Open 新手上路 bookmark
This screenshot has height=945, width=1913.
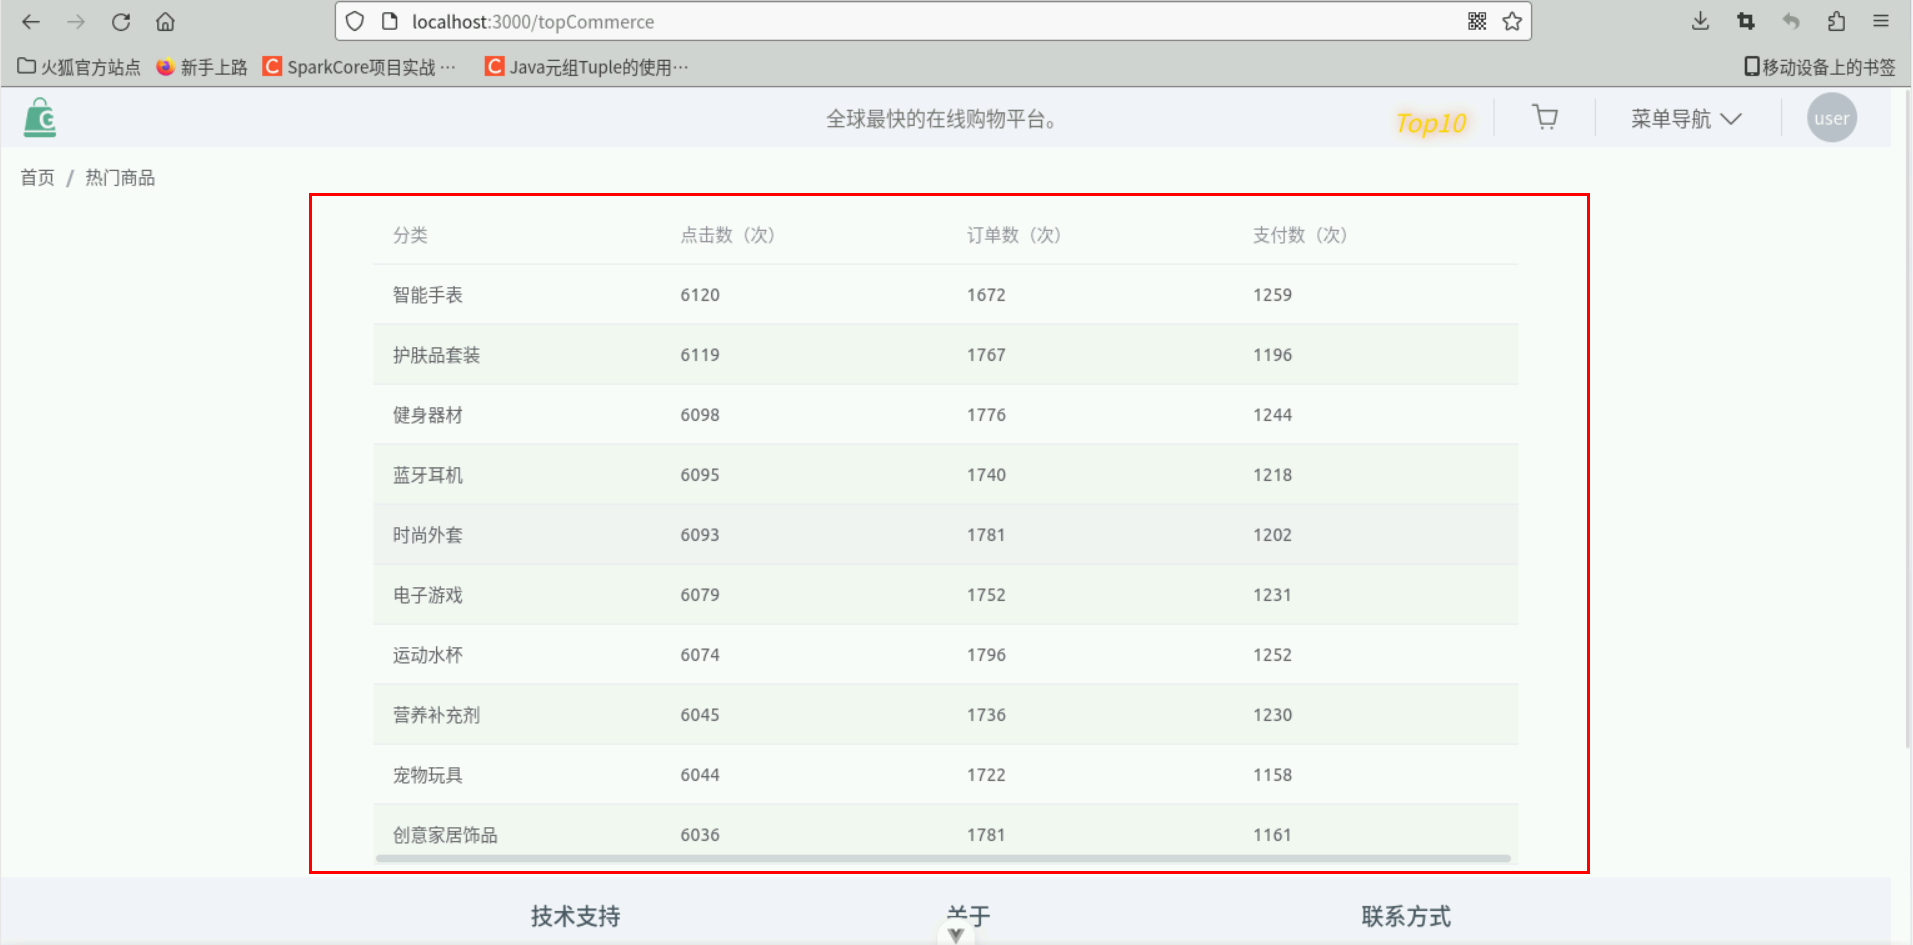tap(202, 67)
